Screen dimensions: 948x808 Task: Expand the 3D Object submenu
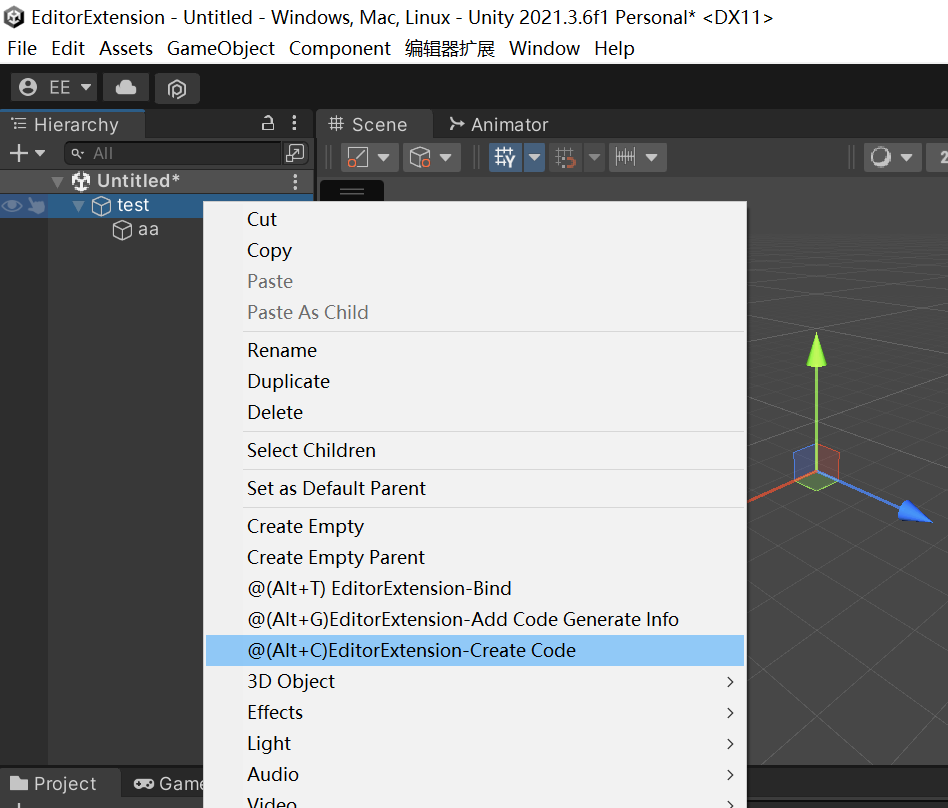(x=475, y=682)
